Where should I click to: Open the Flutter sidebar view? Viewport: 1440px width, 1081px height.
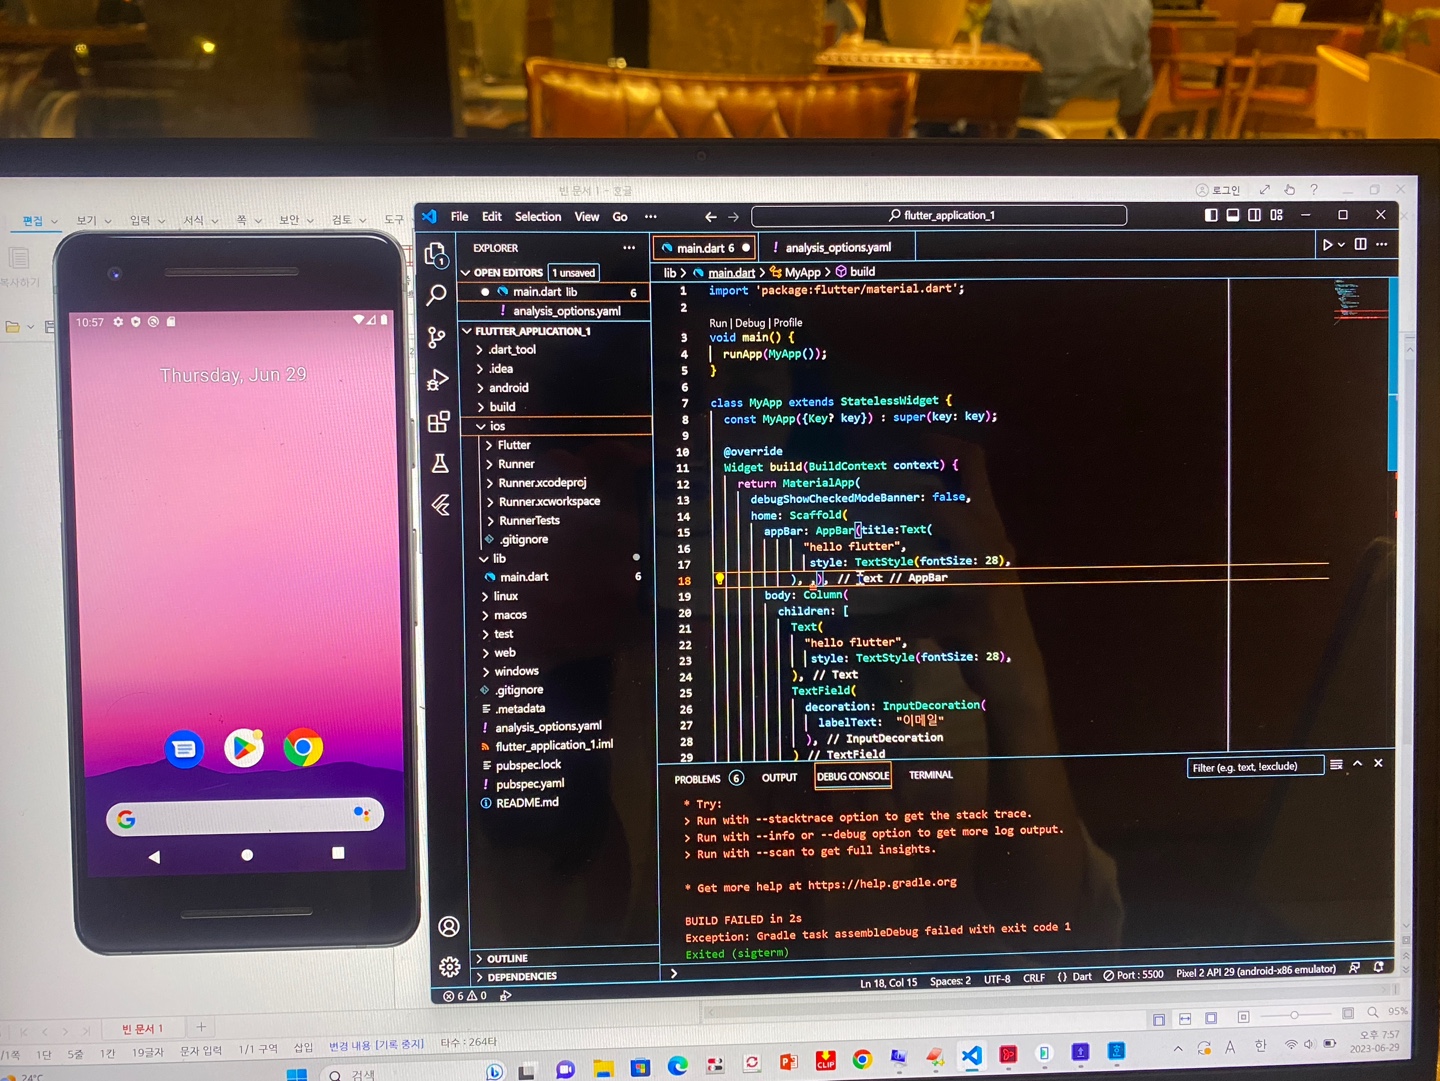pyautogui.click(x=441, y=505)
